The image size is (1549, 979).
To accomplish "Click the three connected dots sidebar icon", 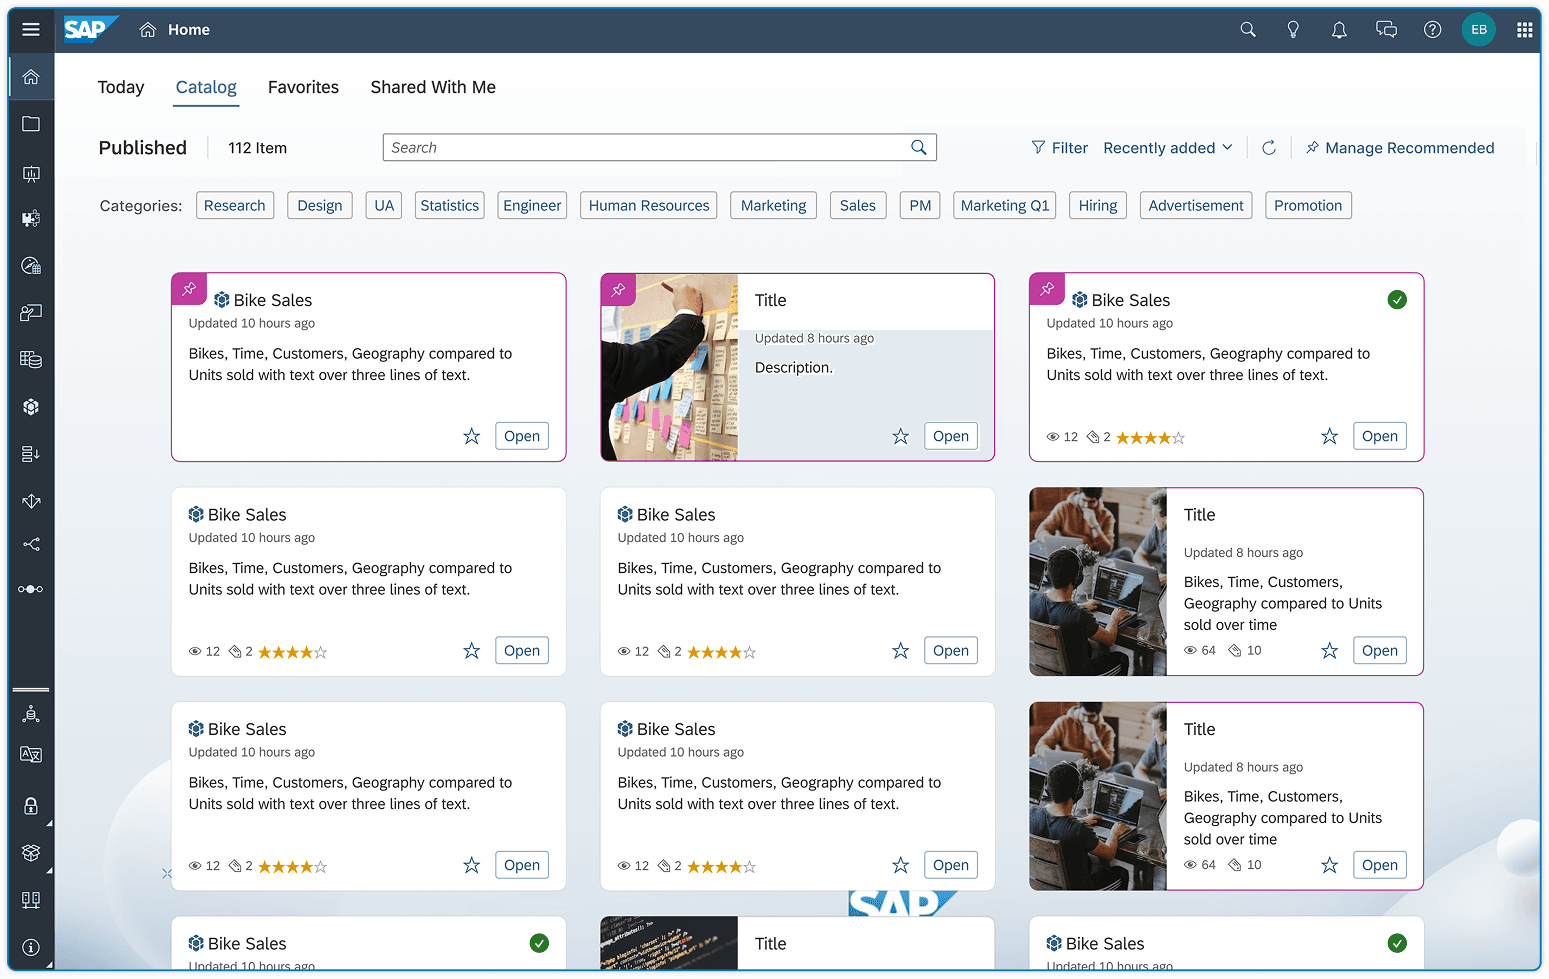I will [x=31, y=589].
